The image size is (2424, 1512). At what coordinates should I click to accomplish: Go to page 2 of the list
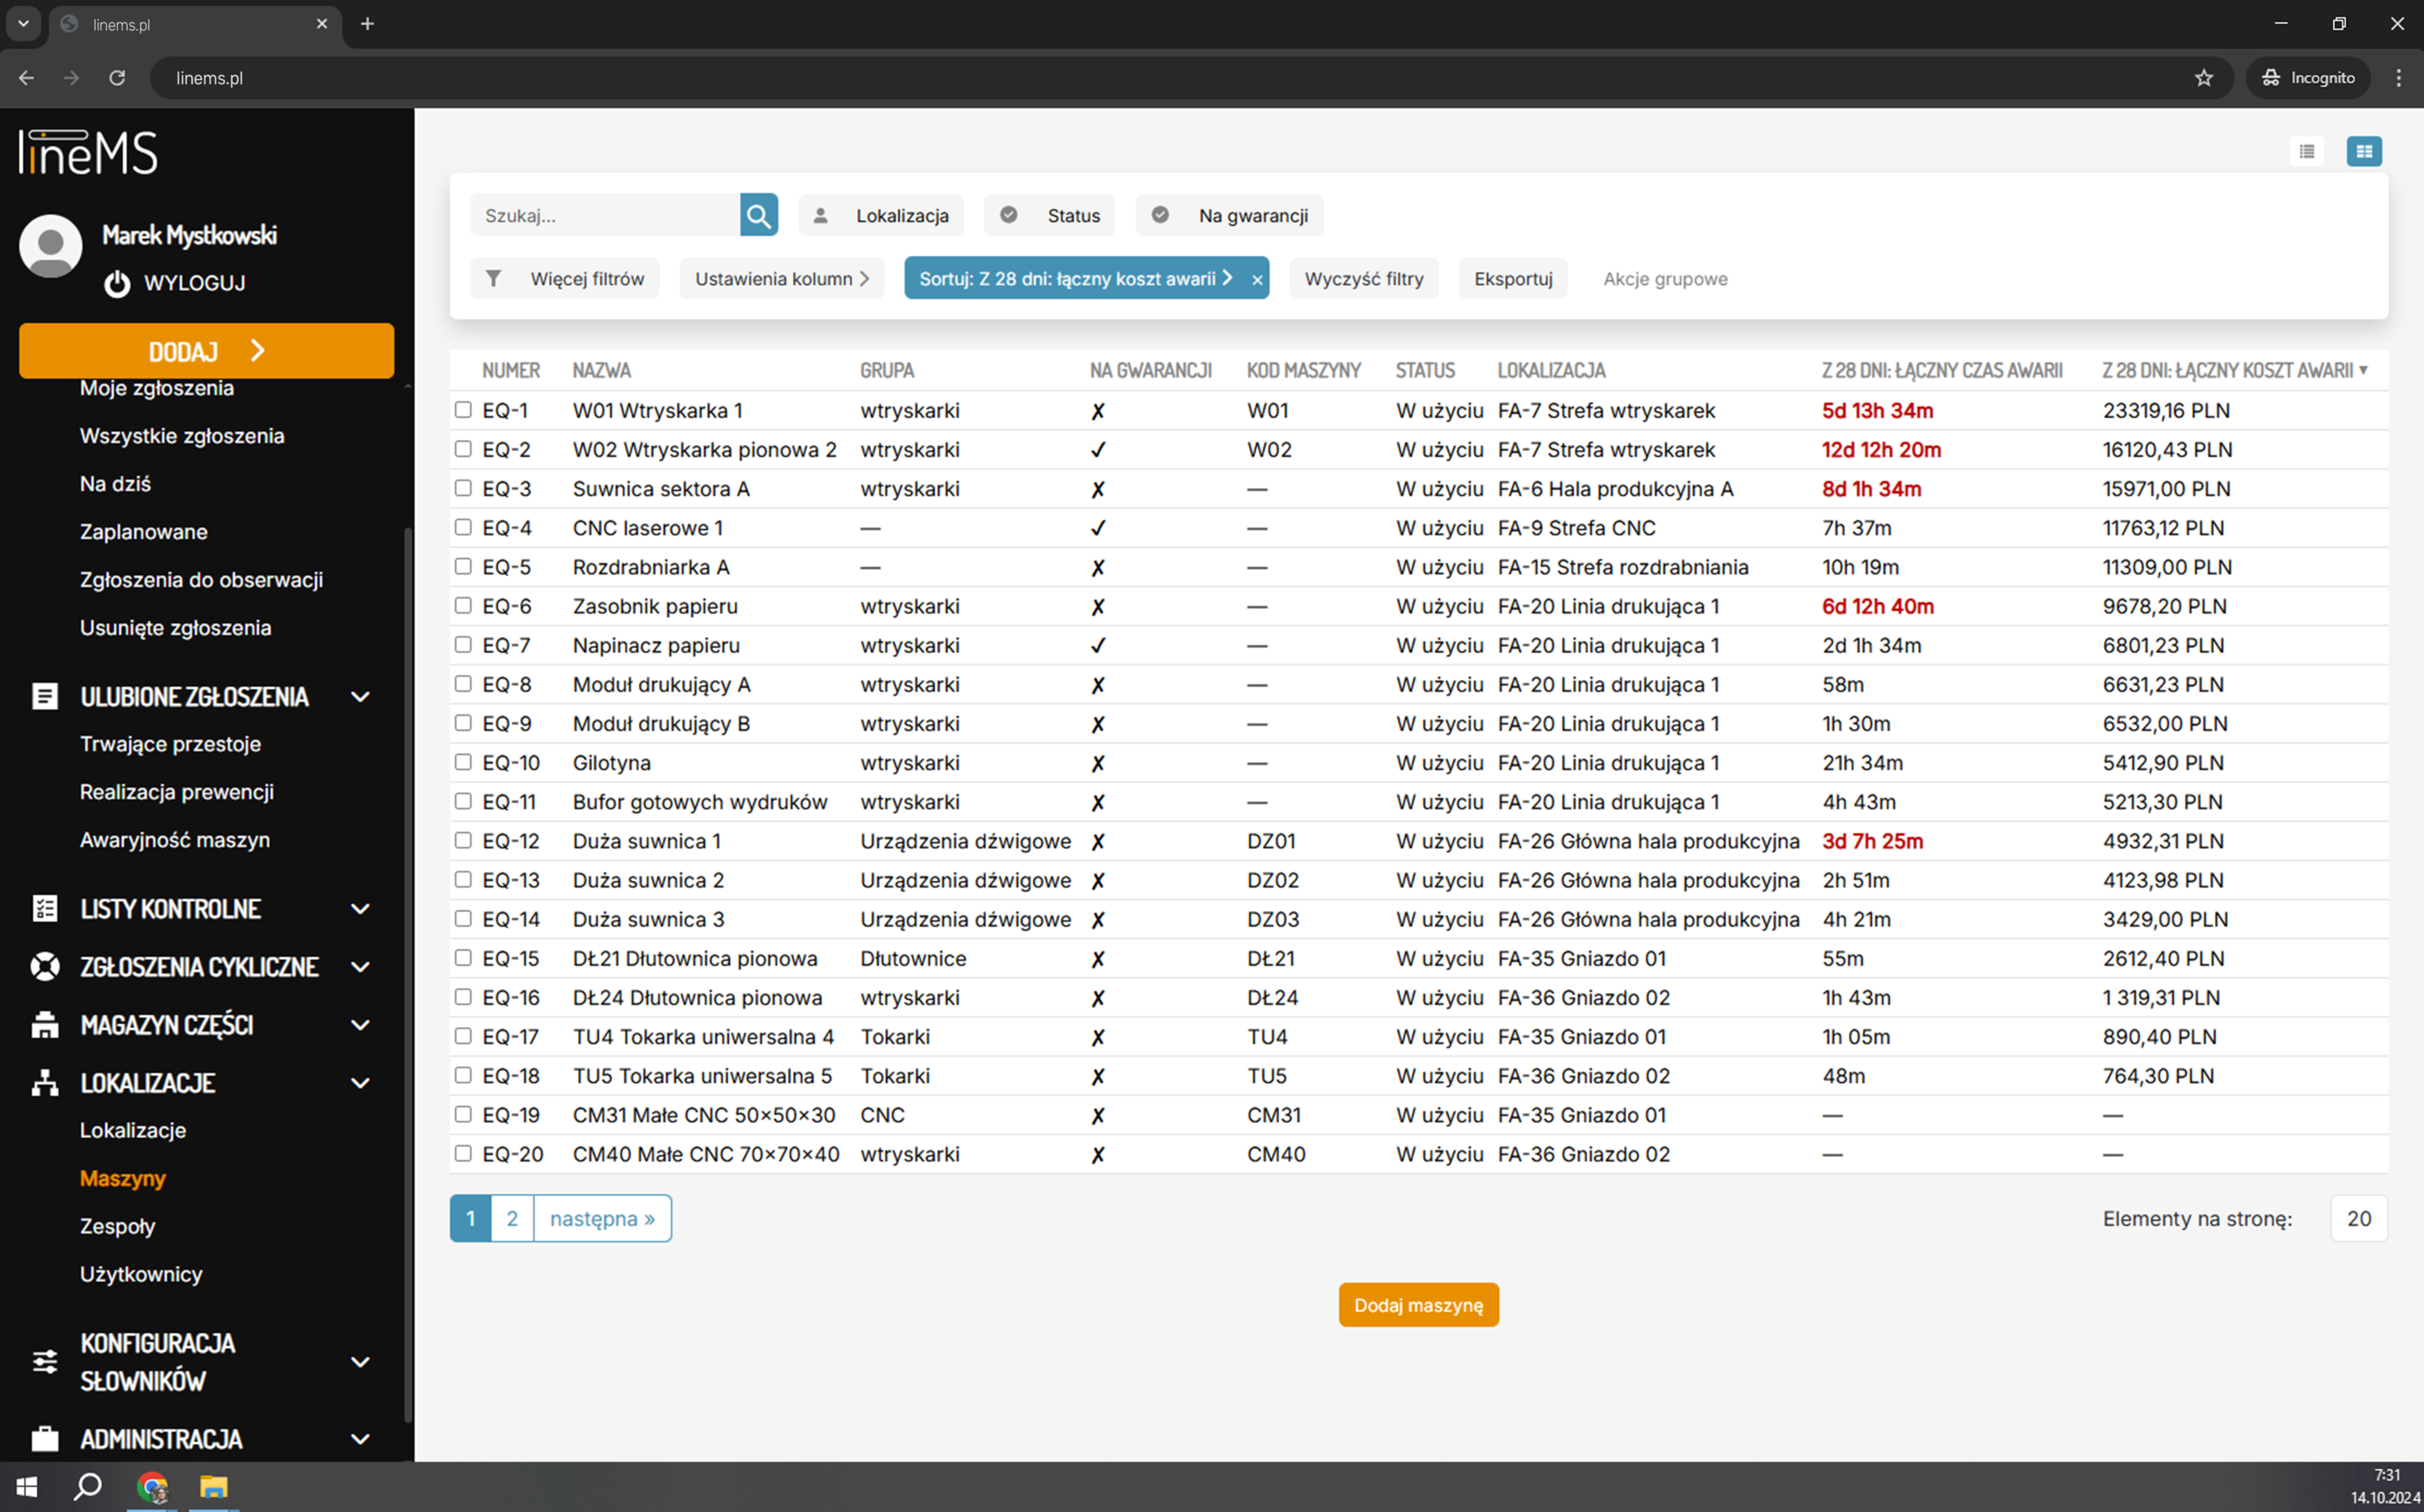click(512, 1218)
